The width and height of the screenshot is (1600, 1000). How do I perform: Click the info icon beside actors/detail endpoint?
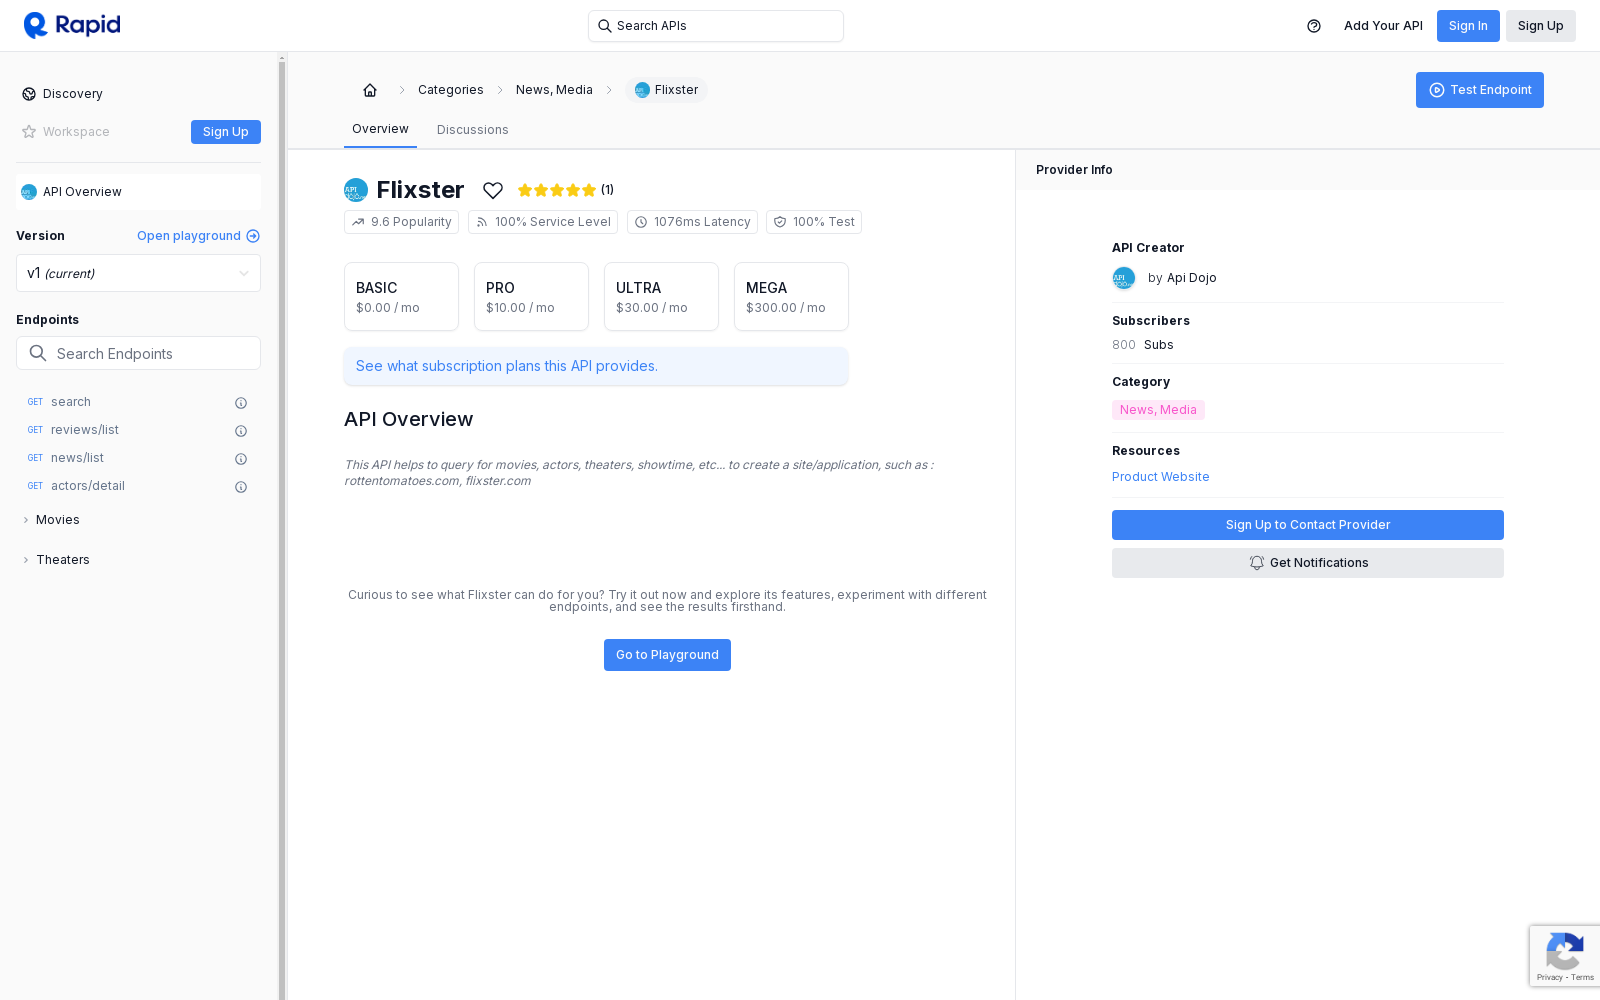(241, 487)
